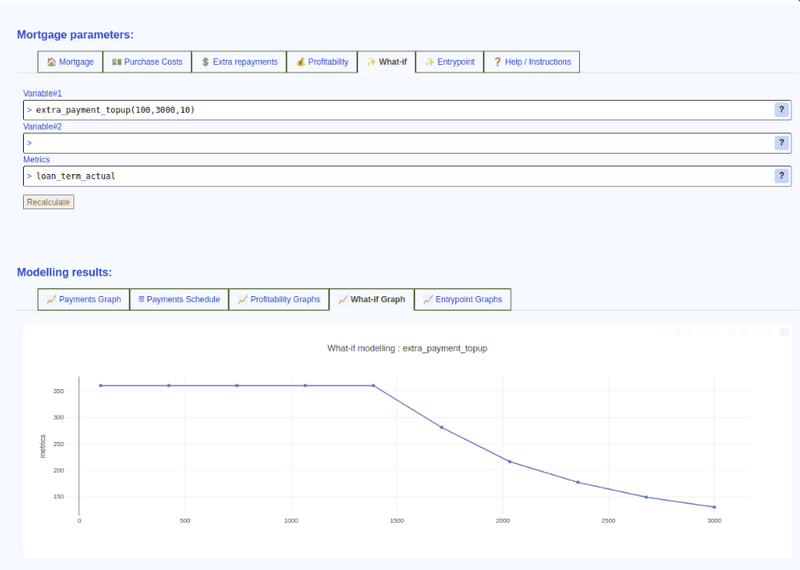Open help for Variable#1 question mark

[782, 110]
